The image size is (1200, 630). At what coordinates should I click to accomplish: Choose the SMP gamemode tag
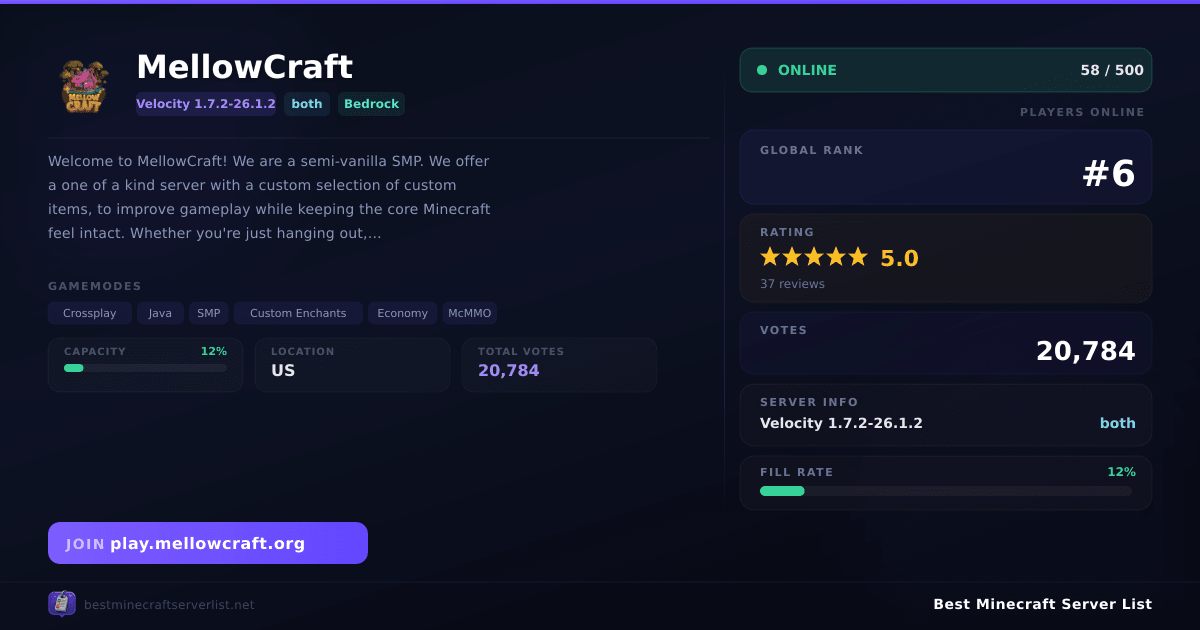coord(209,313)
